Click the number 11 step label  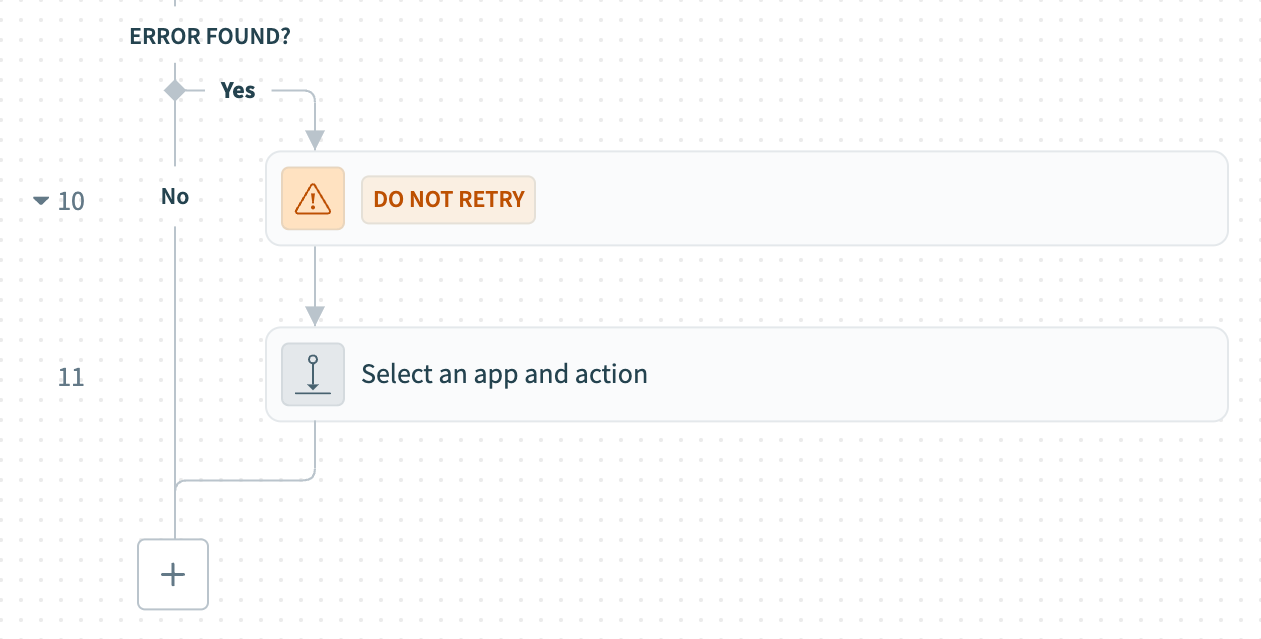pos(71,377)
